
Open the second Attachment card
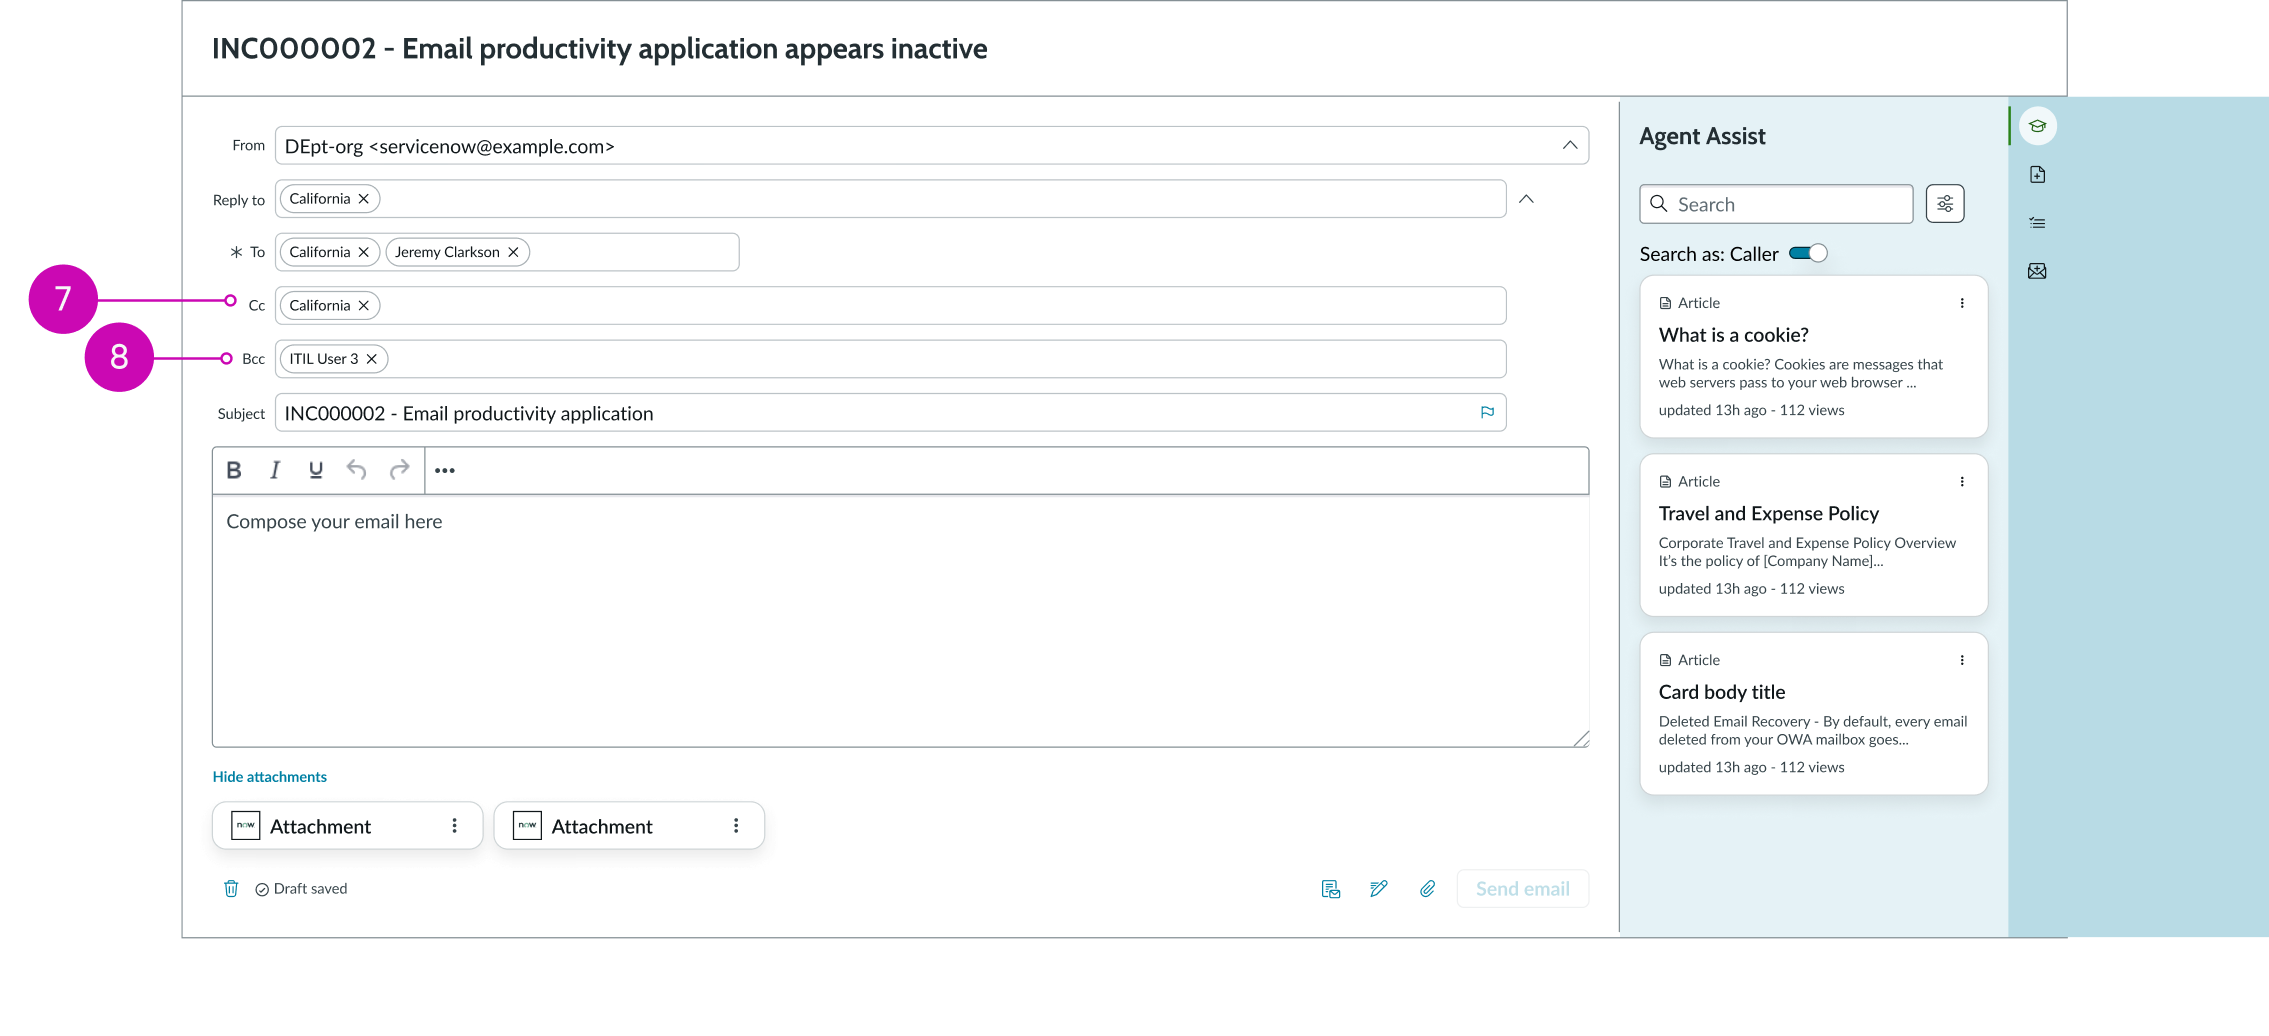629,826
